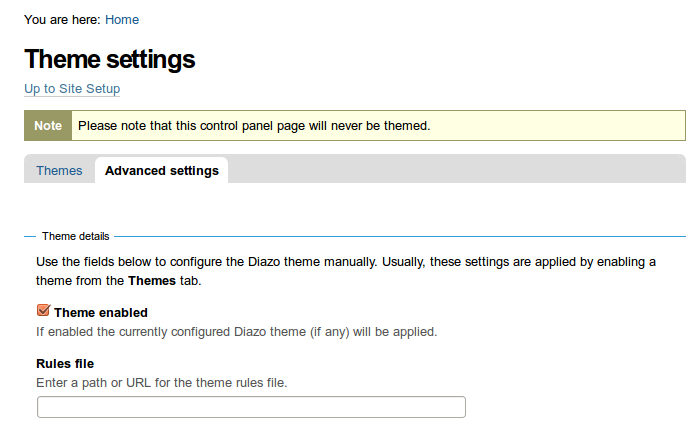The height and width of the screenshot is (430, 700).
Task: Click the blue Theme details divider line
Action: point(400,236)
